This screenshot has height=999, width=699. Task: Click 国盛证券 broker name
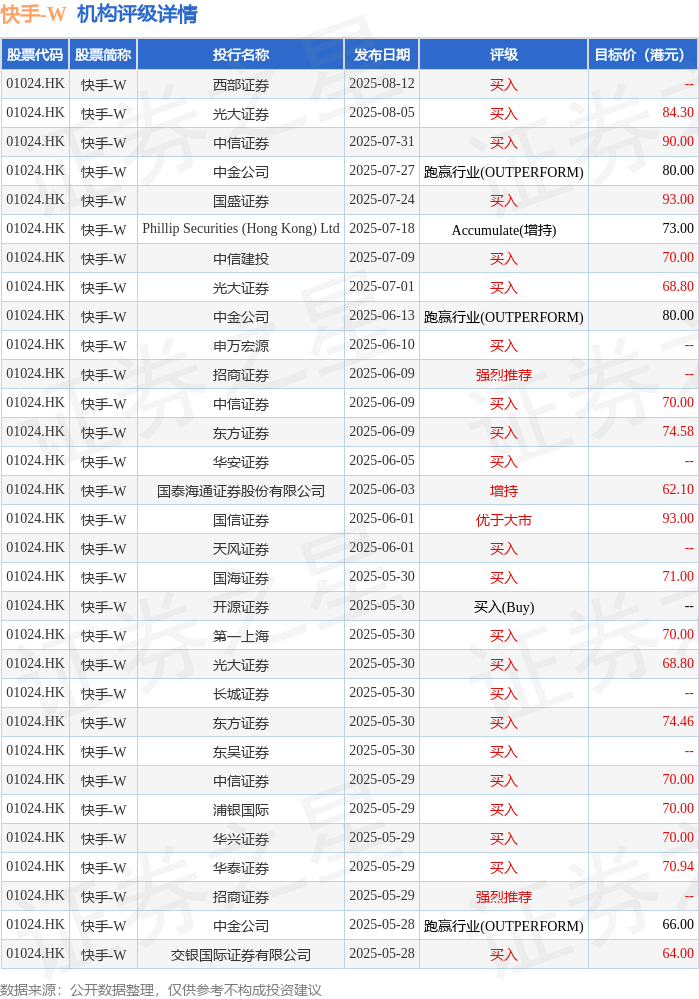pos(241,201)
